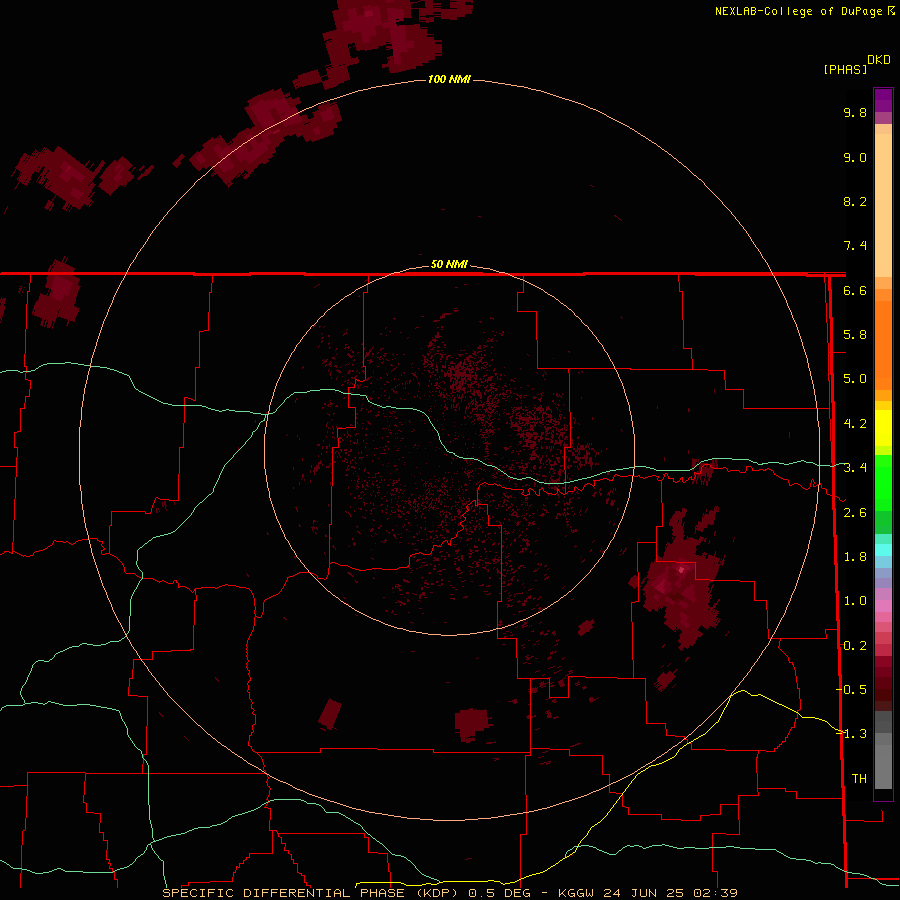The height and width of the screenshot is (900, 900).
Task: Click the 'NEXLAB-College of DuPage' credit text
Action: pyautogui.click(x=798, y=11)
